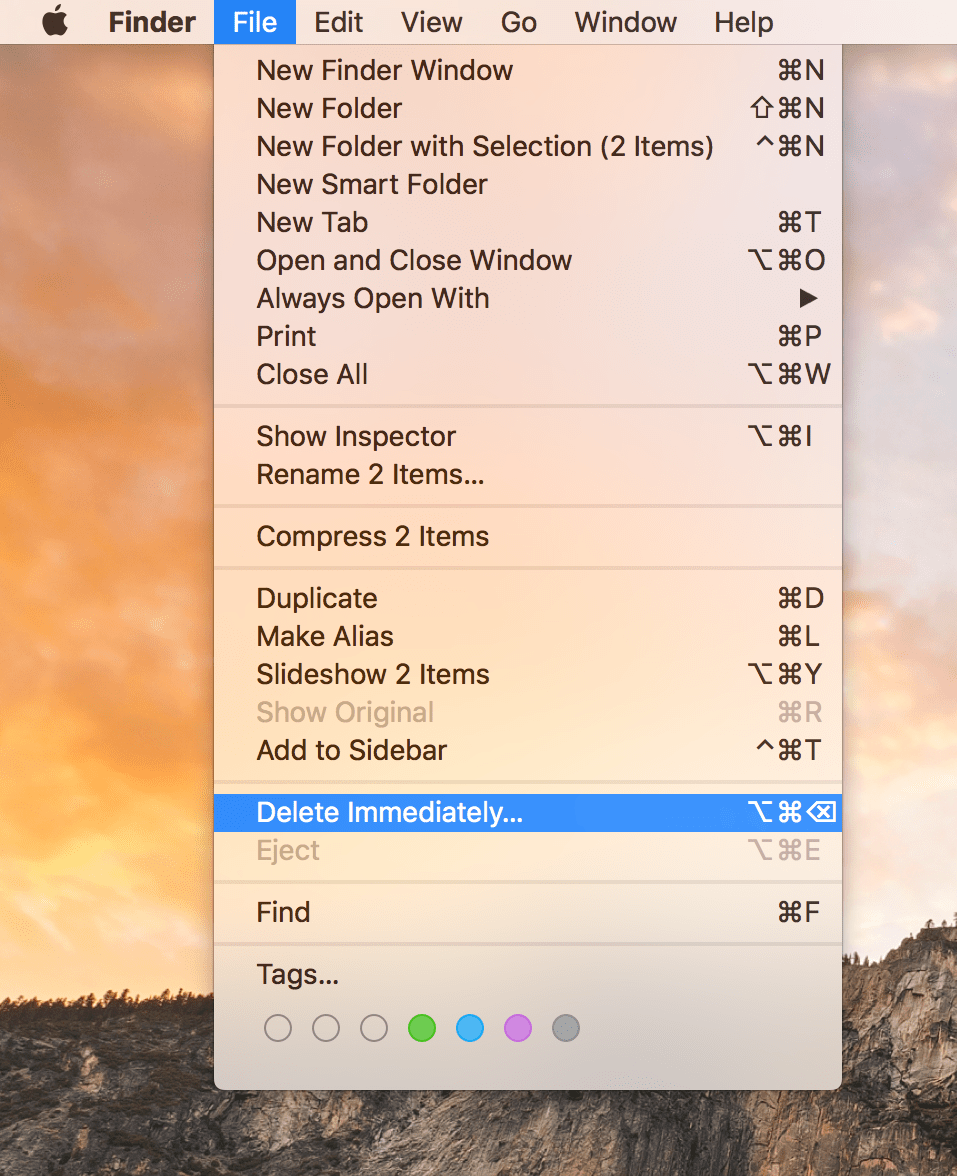Expand the Always Open With submenu

tap(373, 298)
